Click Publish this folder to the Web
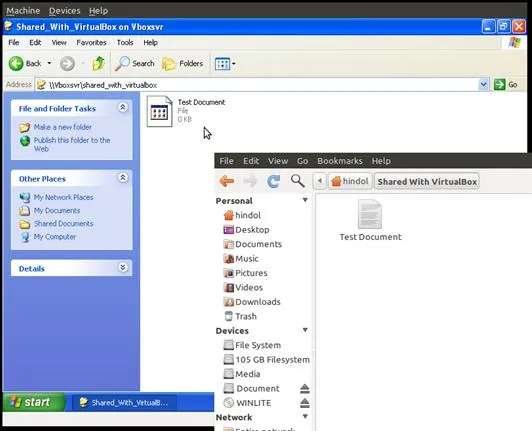Viewport: 532px width, 431px height. click(x=72, y=145)
